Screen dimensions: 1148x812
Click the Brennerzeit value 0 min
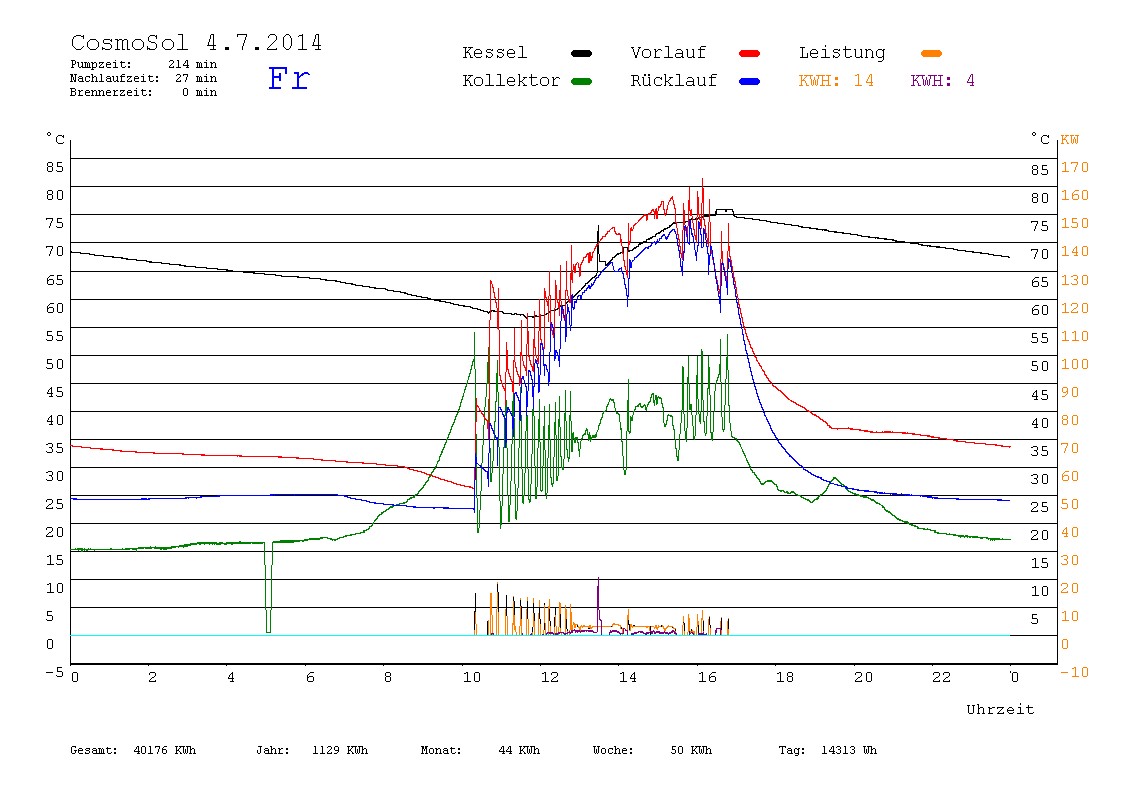(x=199, y=92)
